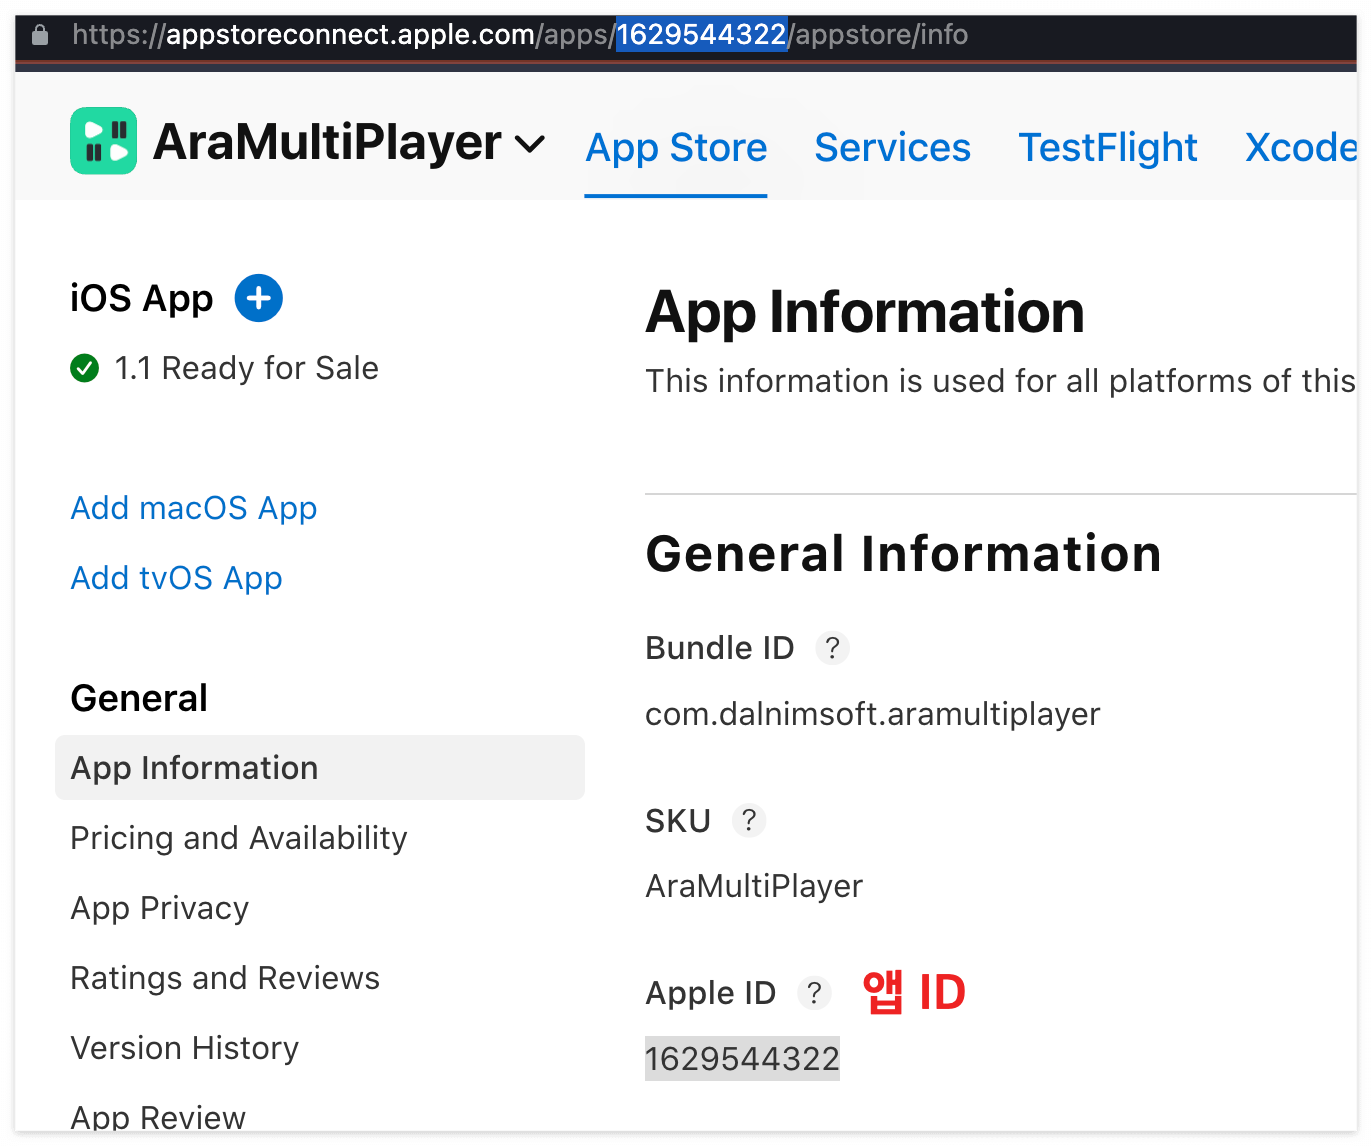Viewport: 1372px width, 1146px height.
Task: Click the Apple ID label
Action: 710,993
